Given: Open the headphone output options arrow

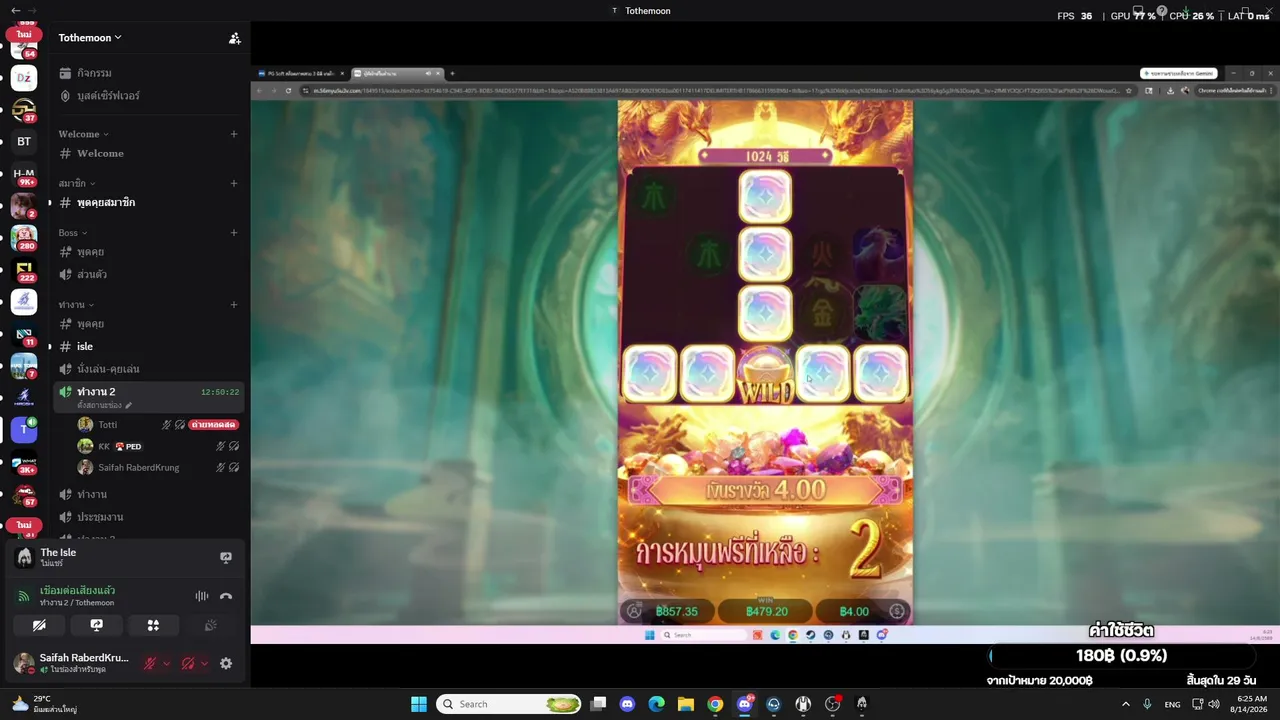Looking at the screenshot, I should pos(204,663).
